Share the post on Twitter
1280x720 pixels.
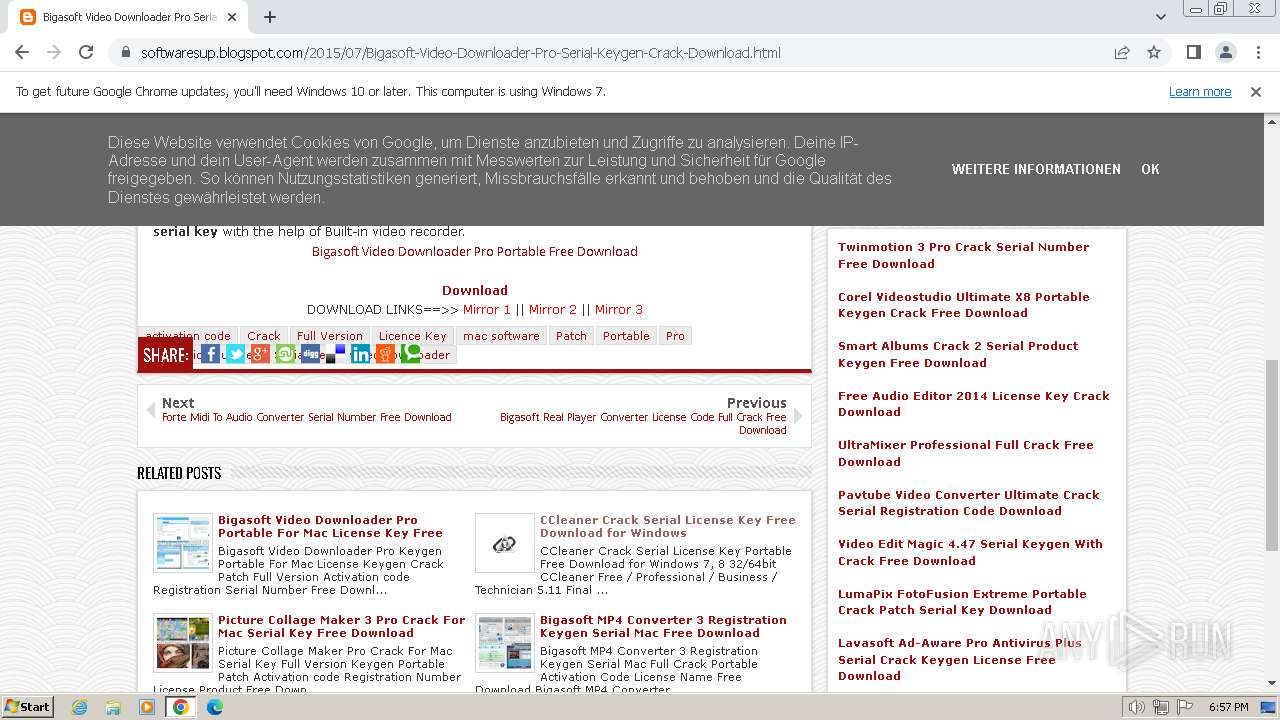pos(236,354)
